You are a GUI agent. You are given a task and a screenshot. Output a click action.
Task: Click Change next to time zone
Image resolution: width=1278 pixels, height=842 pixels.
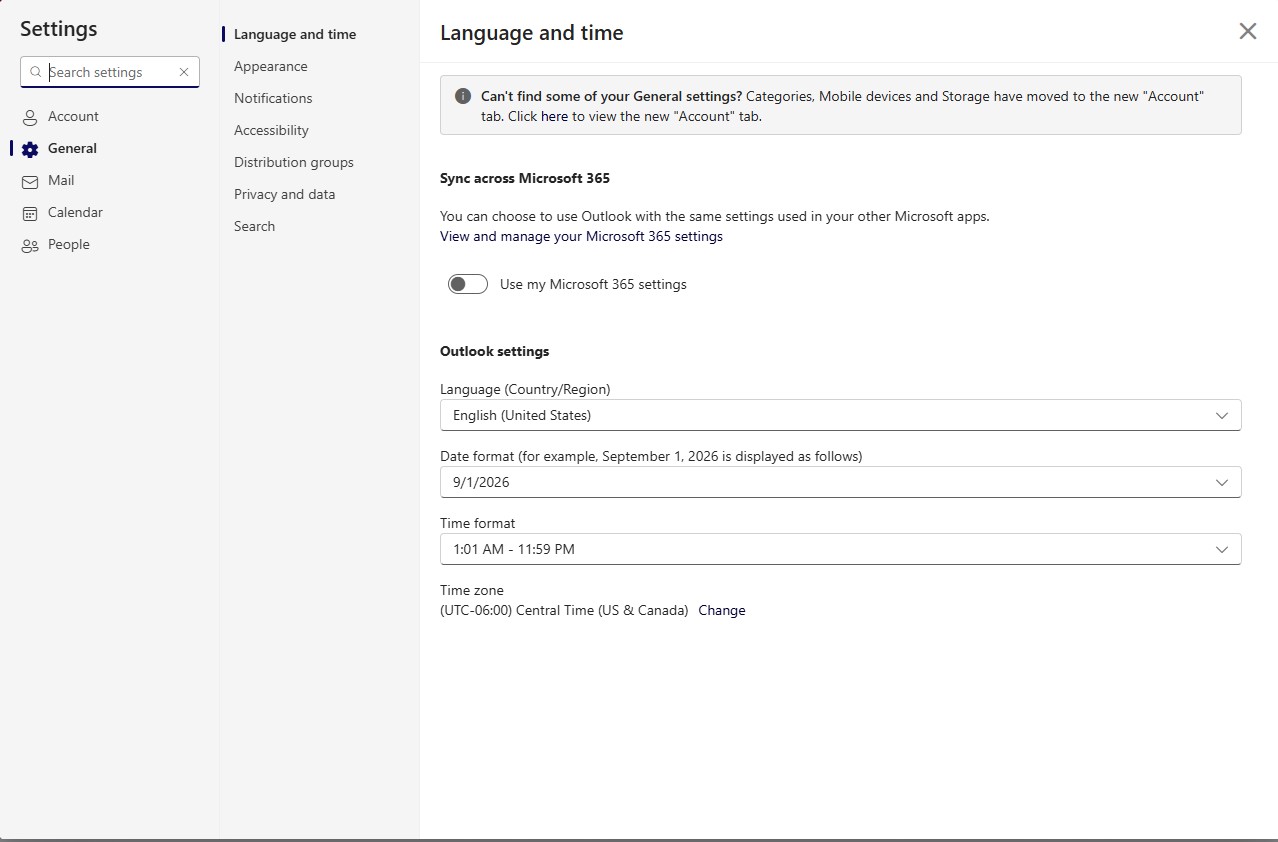722,610
